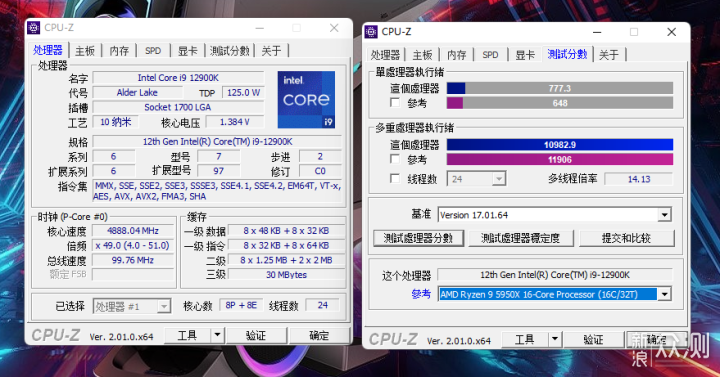Tick the 线程数 checkbox
The width and height of the screenshot is (720, 377).
coord(394,178)
